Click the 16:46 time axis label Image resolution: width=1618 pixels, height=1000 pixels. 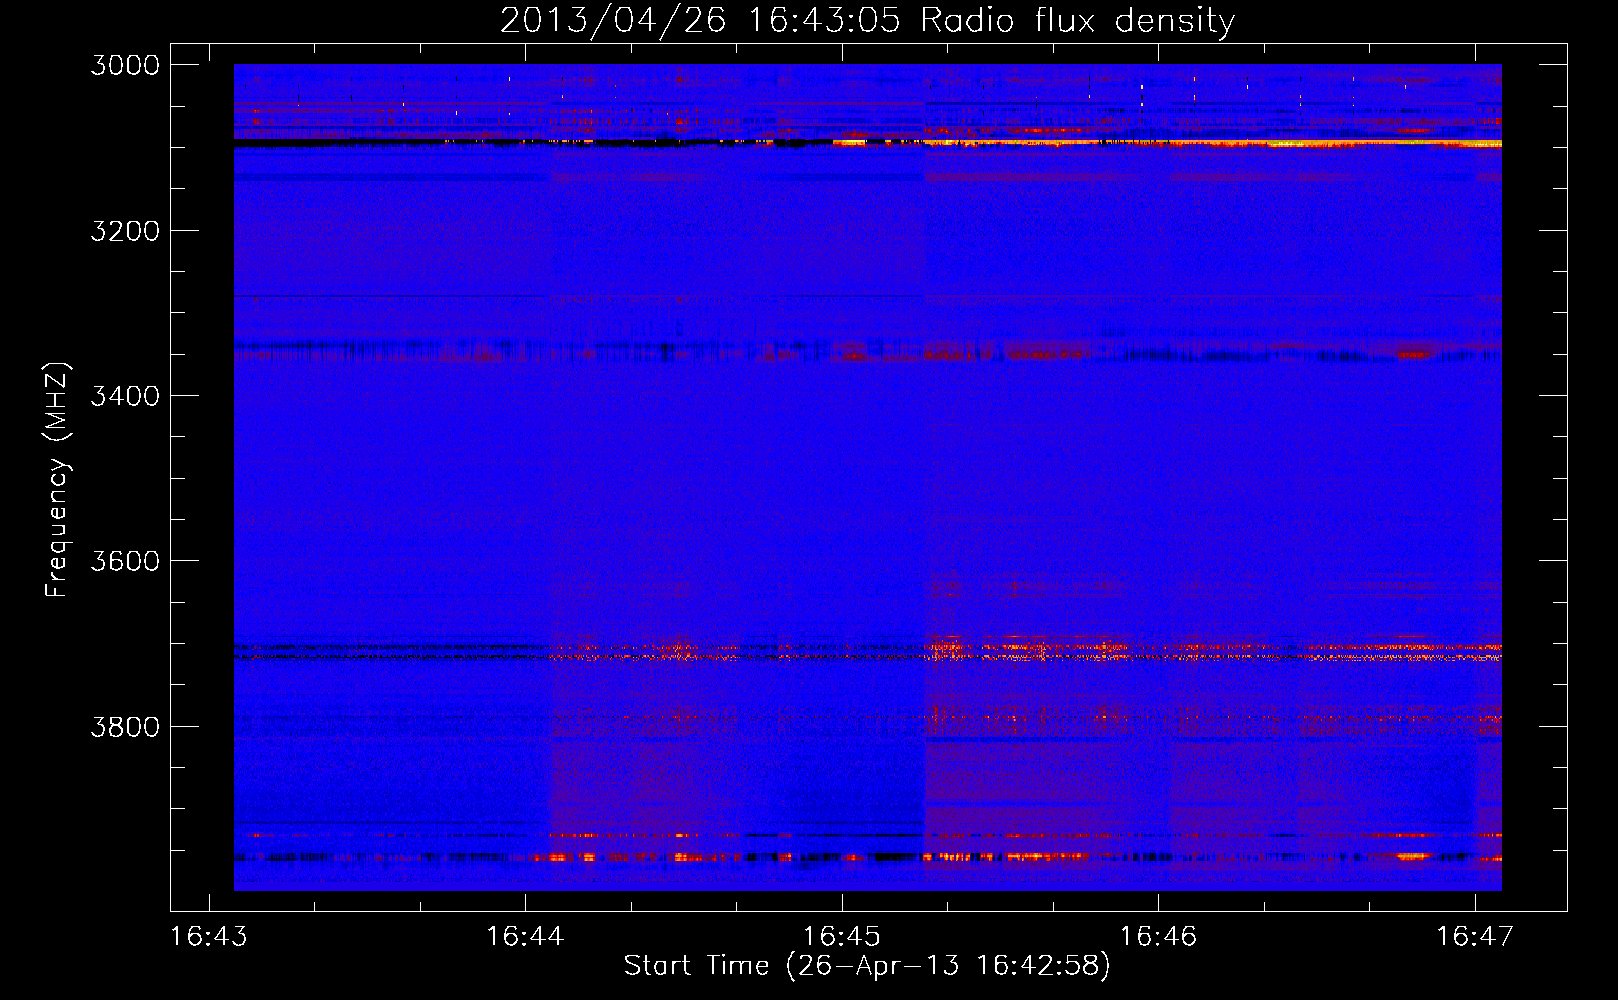click(x=1158, y=936)
